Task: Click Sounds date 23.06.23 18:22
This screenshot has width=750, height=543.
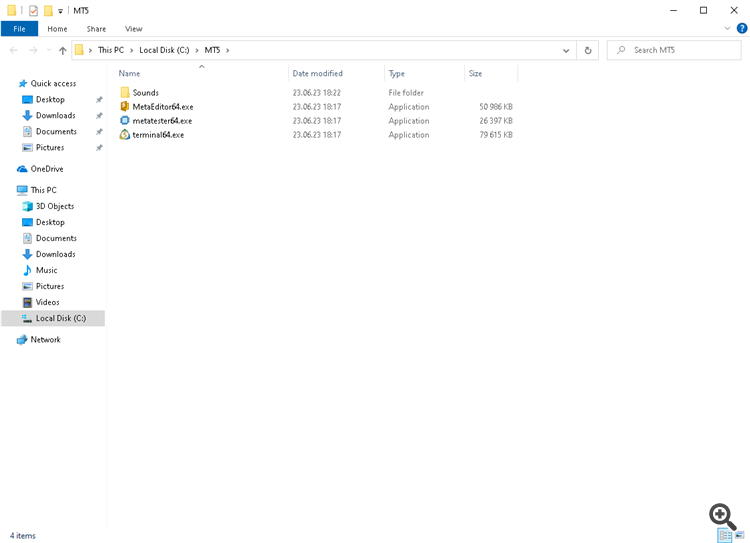Action: click(x=317, y=93)
